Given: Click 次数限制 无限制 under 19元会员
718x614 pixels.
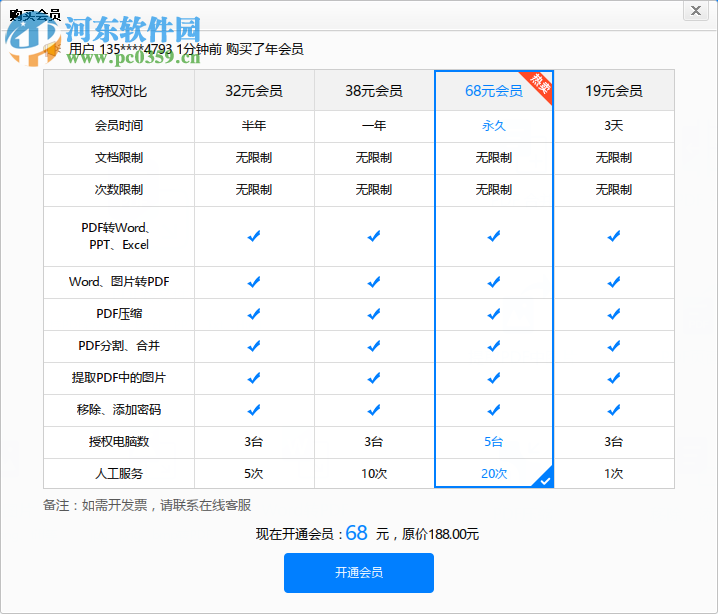Looking at the screenshot, I should [x=614, y=190].
